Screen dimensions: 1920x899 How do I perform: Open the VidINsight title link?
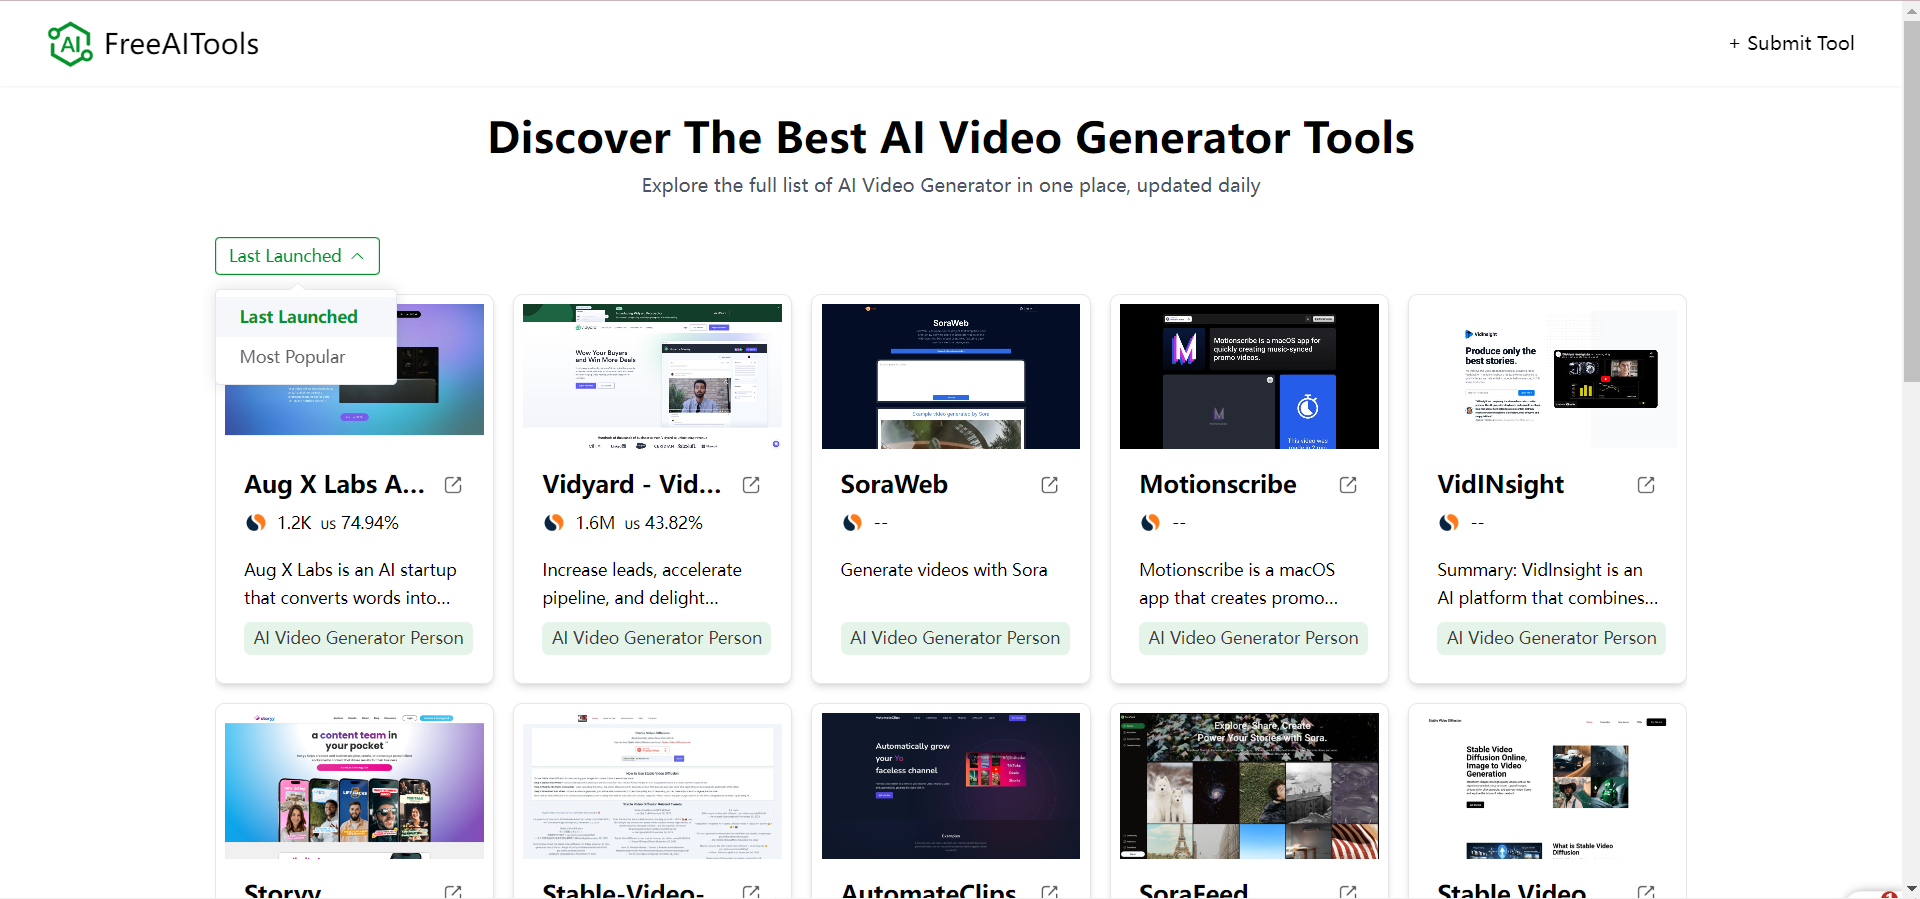coord(1500,485)
